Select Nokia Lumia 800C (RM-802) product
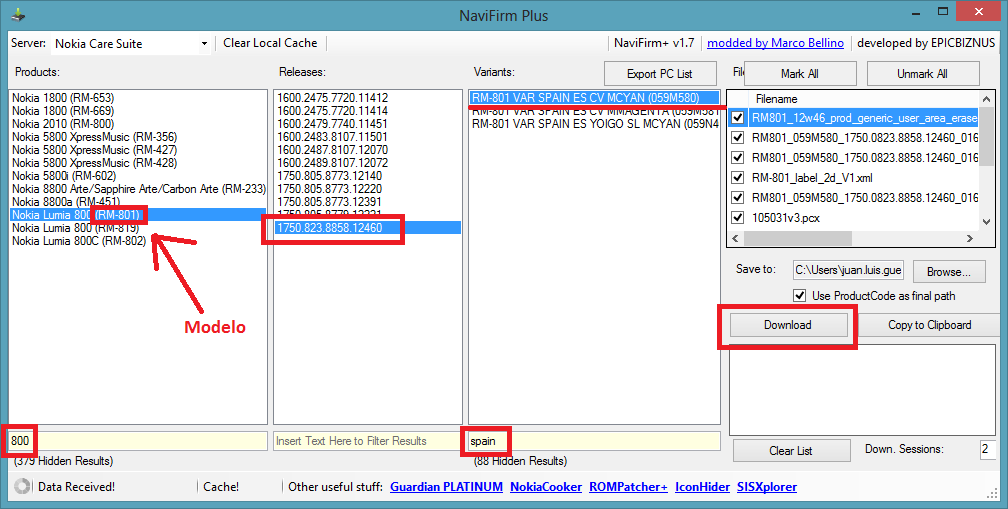The height and width of the screenshot is (509, 1008). coord(80,241)
